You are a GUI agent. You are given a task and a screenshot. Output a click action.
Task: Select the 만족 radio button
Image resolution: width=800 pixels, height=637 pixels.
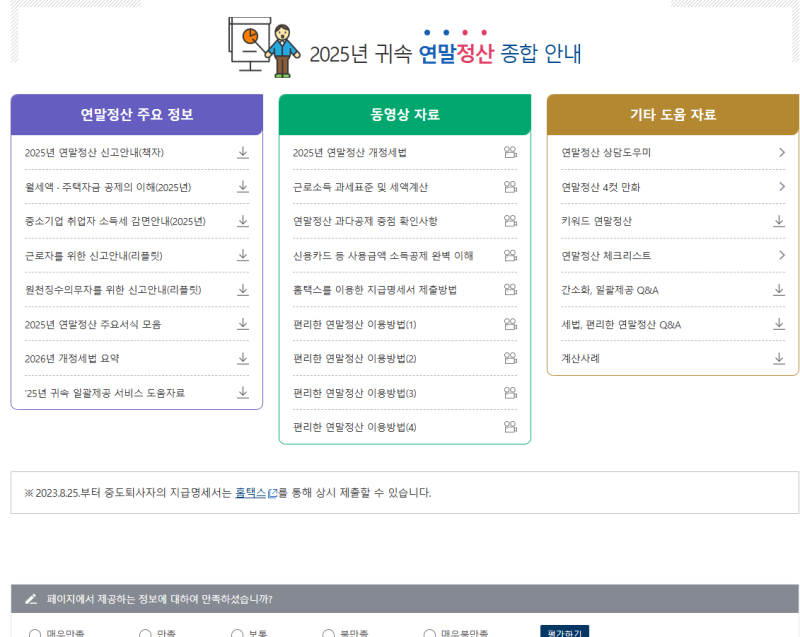(x=145, y=634)
